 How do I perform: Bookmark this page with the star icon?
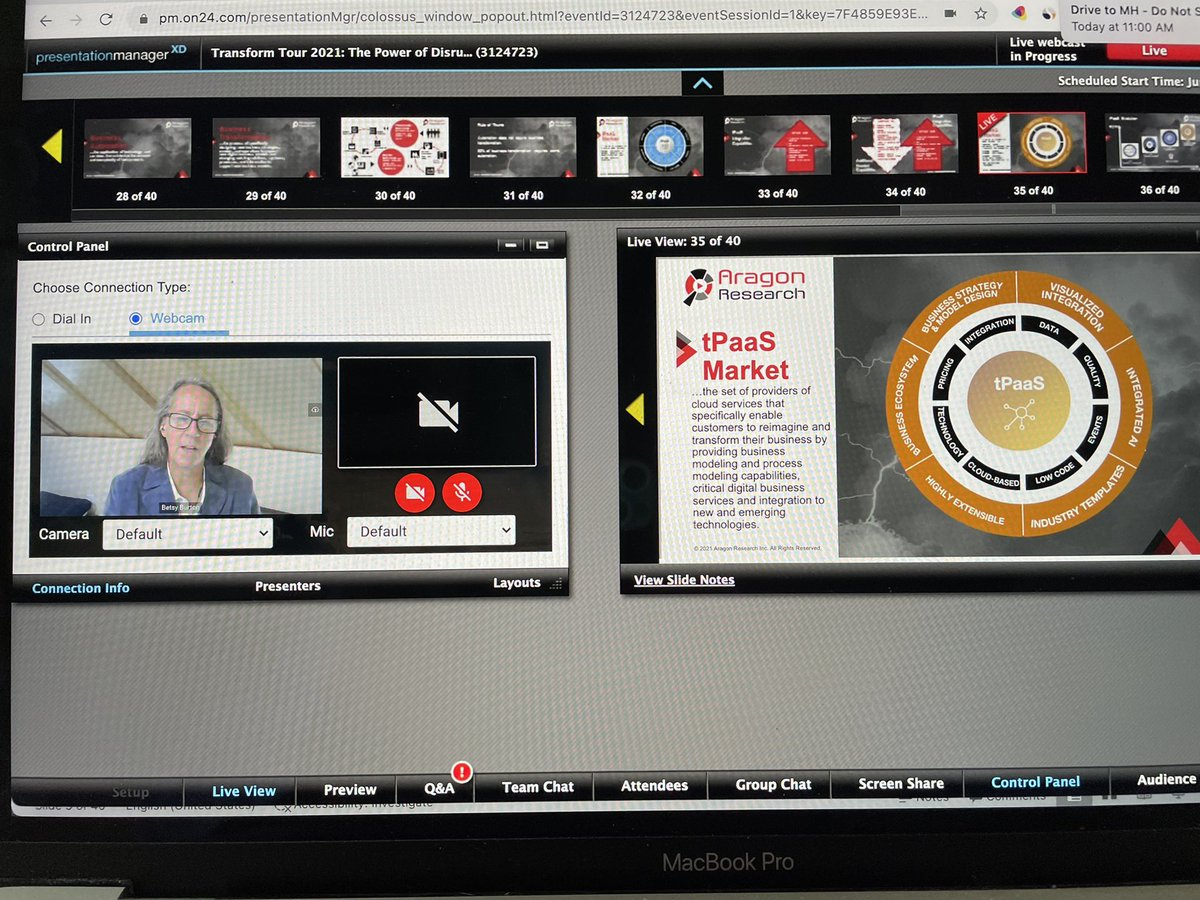(981, 13)
